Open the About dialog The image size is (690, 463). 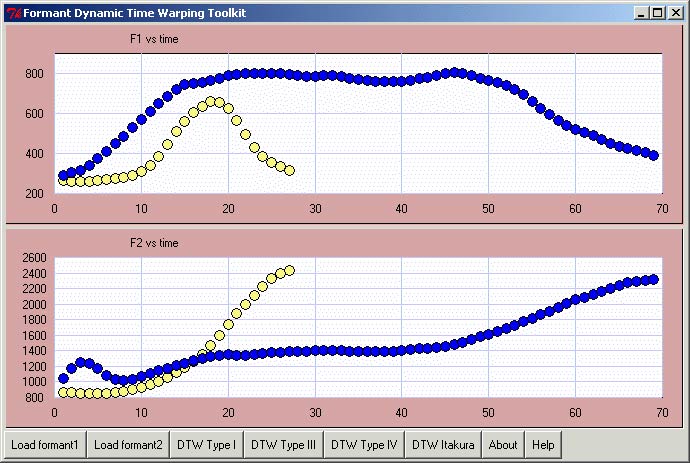pyautogui.click(x=503, y=444)
